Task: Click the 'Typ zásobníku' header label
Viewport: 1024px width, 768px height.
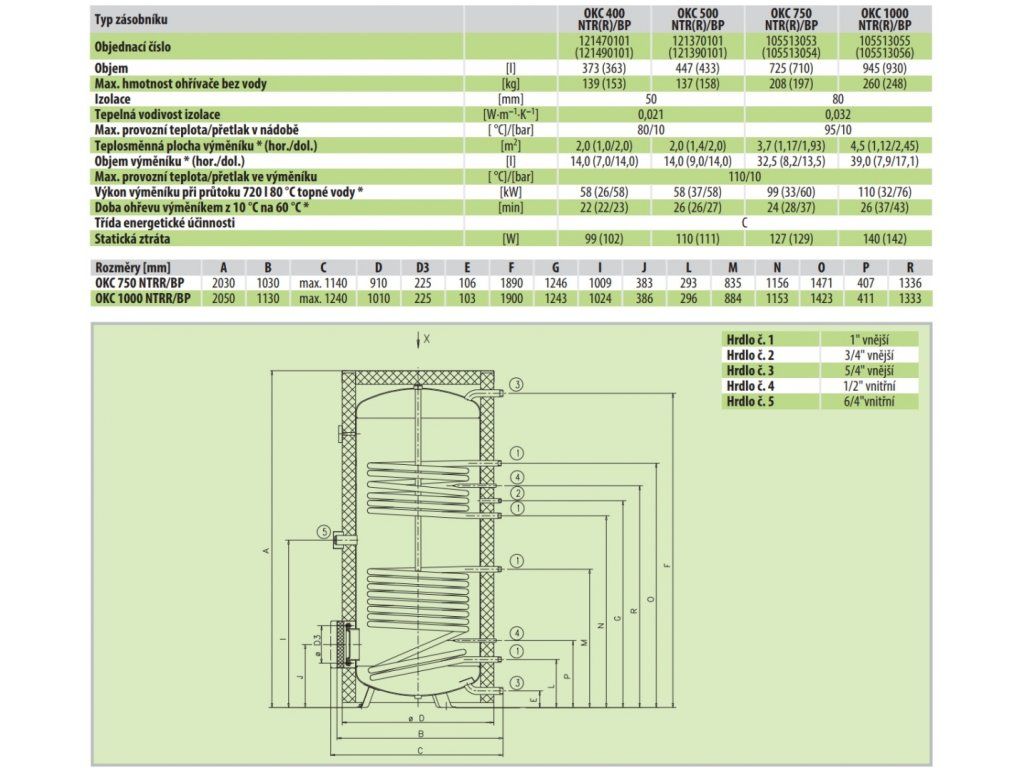Action: (131, 20)
